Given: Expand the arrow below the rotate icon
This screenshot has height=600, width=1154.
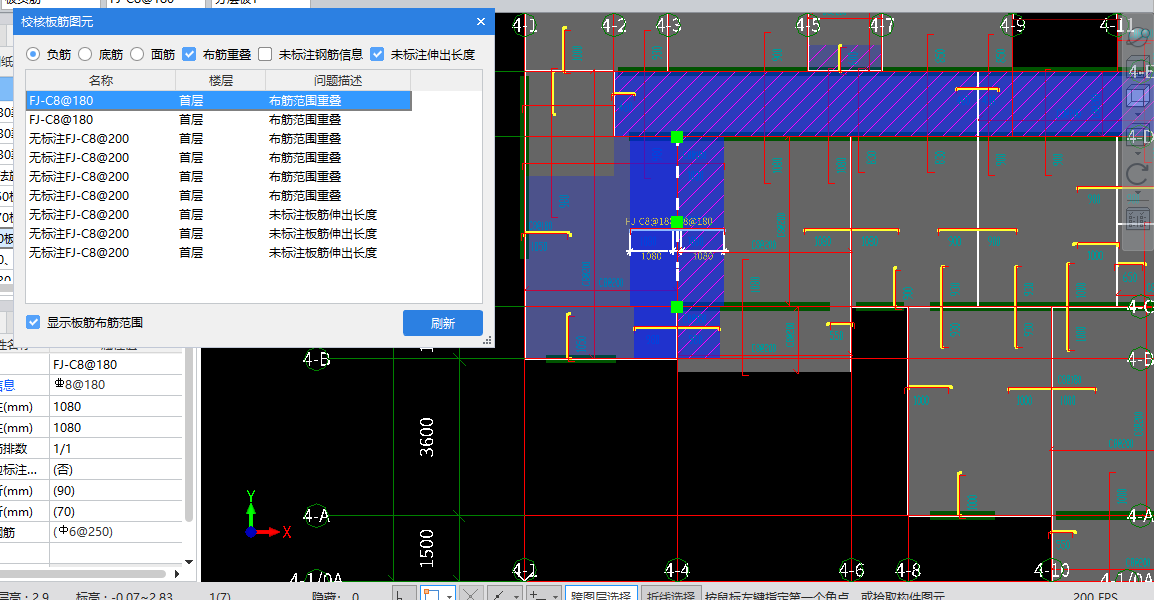Looking at the screenshot, I should [x=1138, y=194].
